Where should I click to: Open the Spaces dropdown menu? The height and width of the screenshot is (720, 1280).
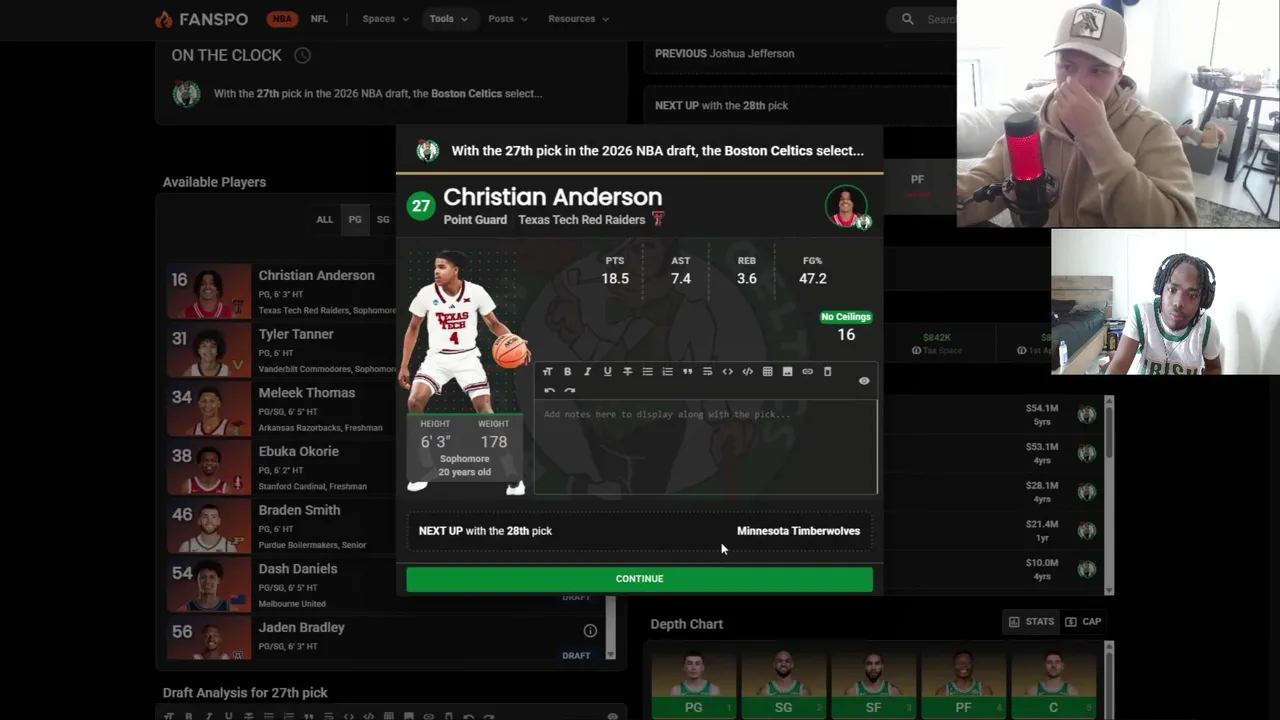point(385,19)
